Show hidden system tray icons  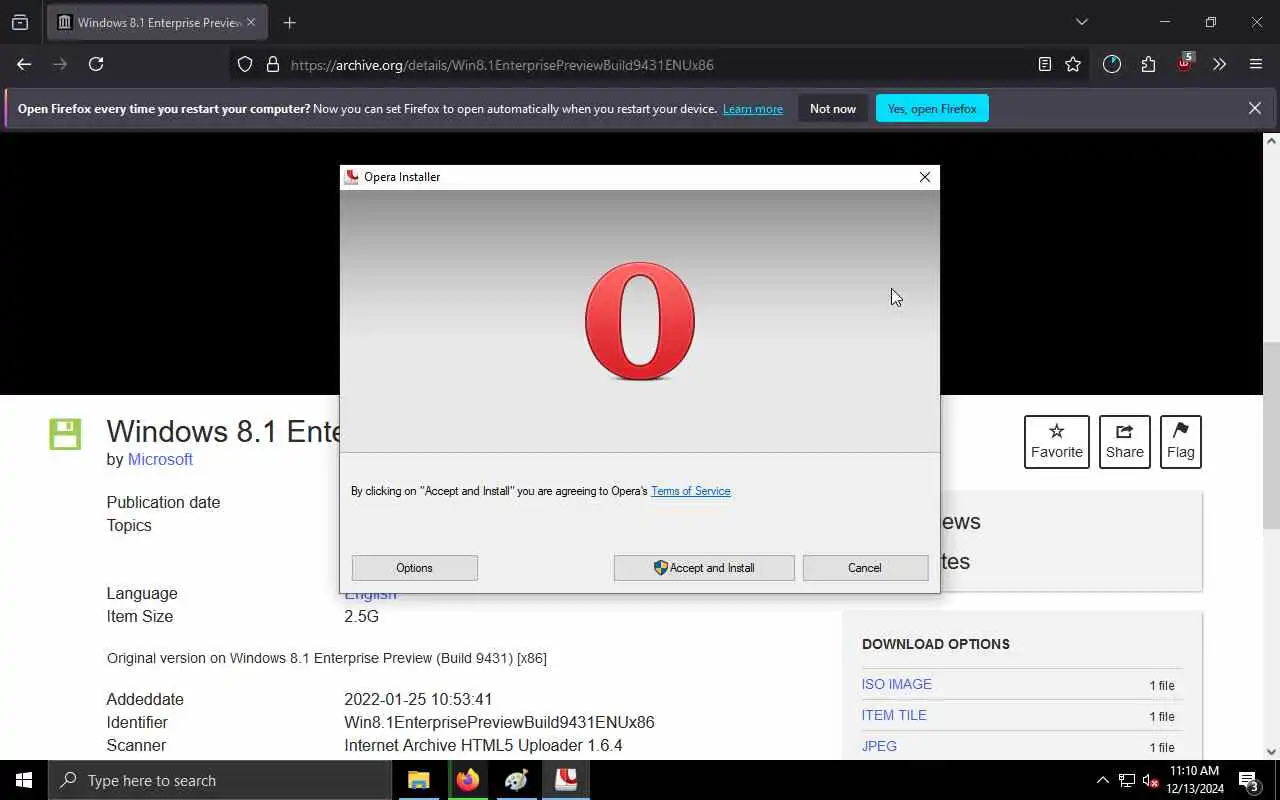point(1102,780)
